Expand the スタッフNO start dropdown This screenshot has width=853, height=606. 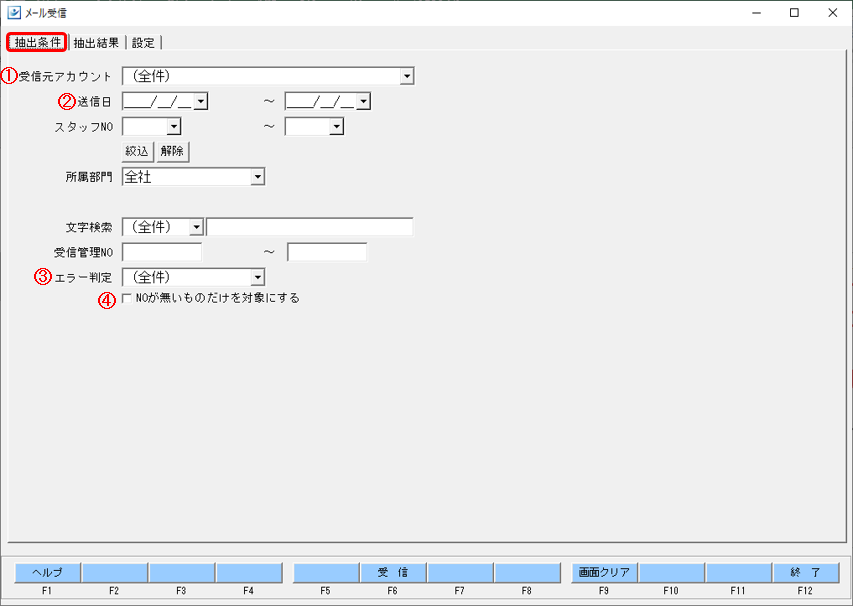174,126
